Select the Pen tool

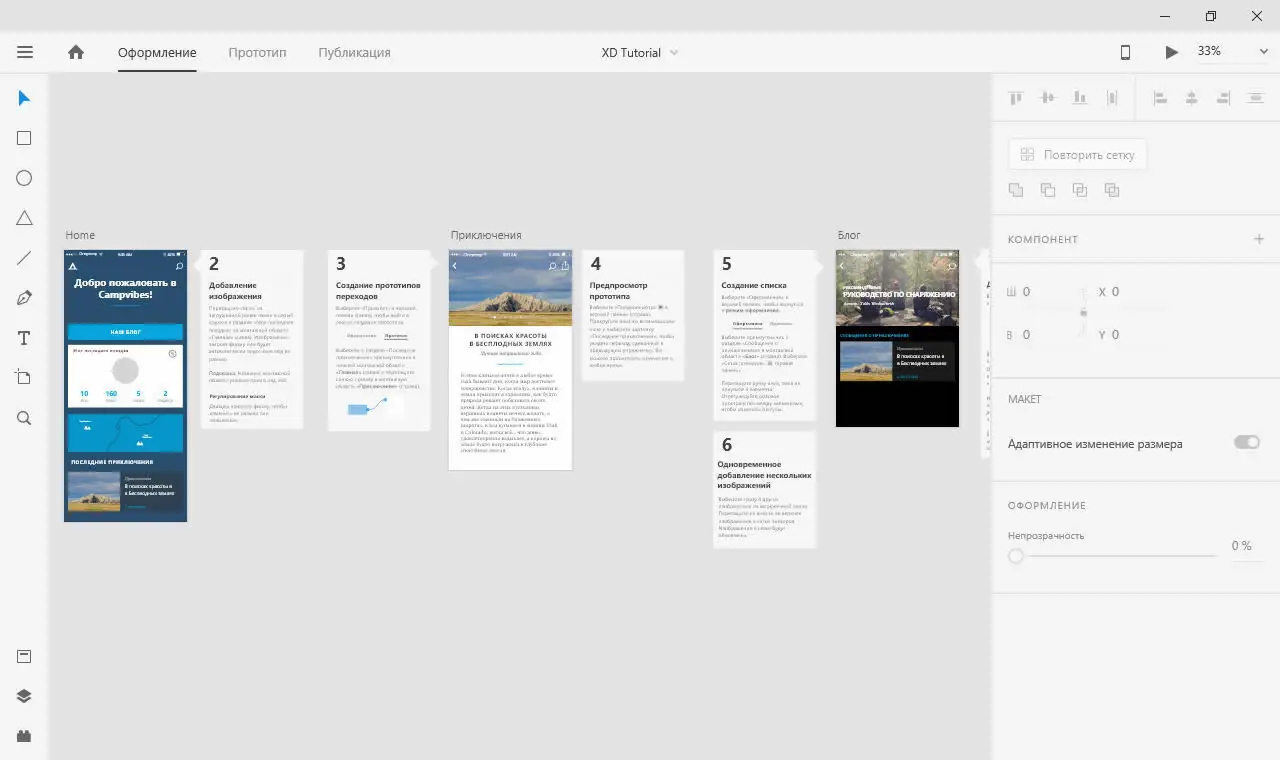tap(24, 297)
